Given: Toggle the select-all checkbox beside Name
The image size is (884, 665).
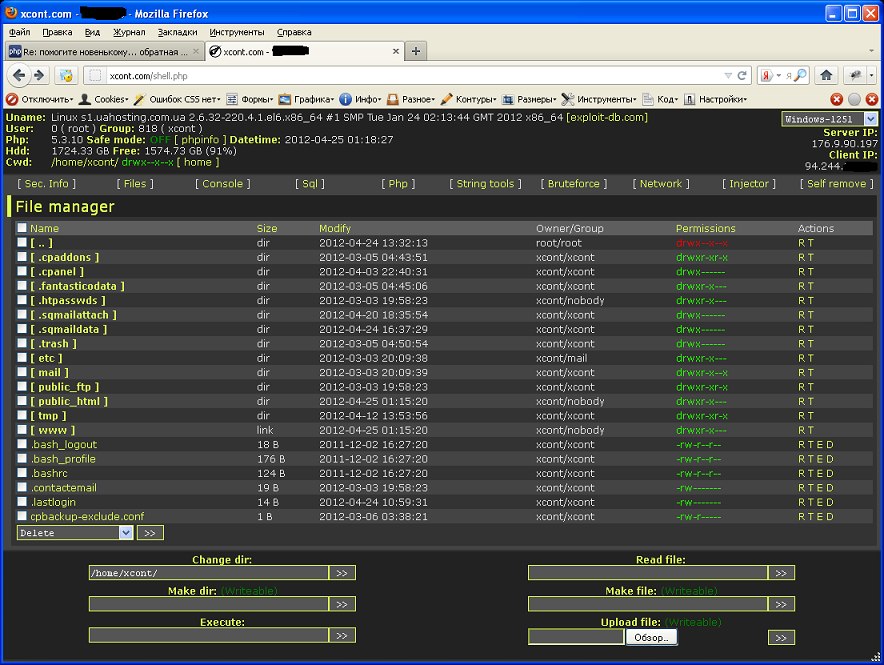Looking at the screenshot, I should (x=22, y=228).
